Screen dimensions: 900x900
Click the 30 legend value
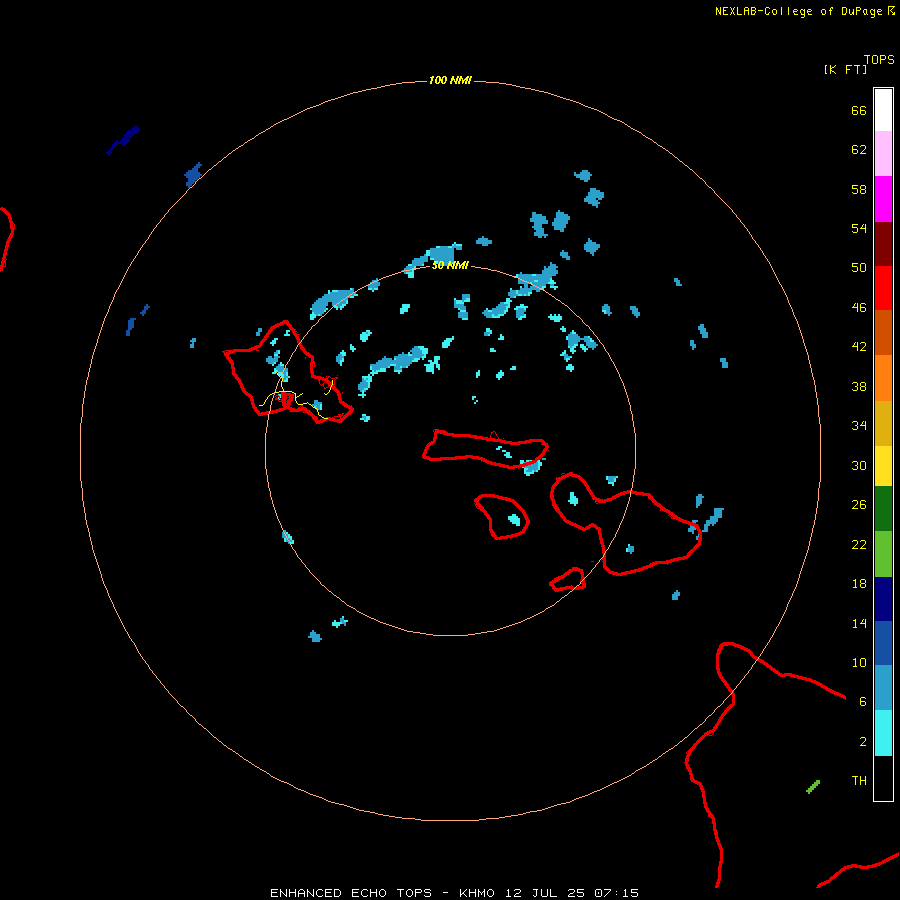tap(859, 465)
